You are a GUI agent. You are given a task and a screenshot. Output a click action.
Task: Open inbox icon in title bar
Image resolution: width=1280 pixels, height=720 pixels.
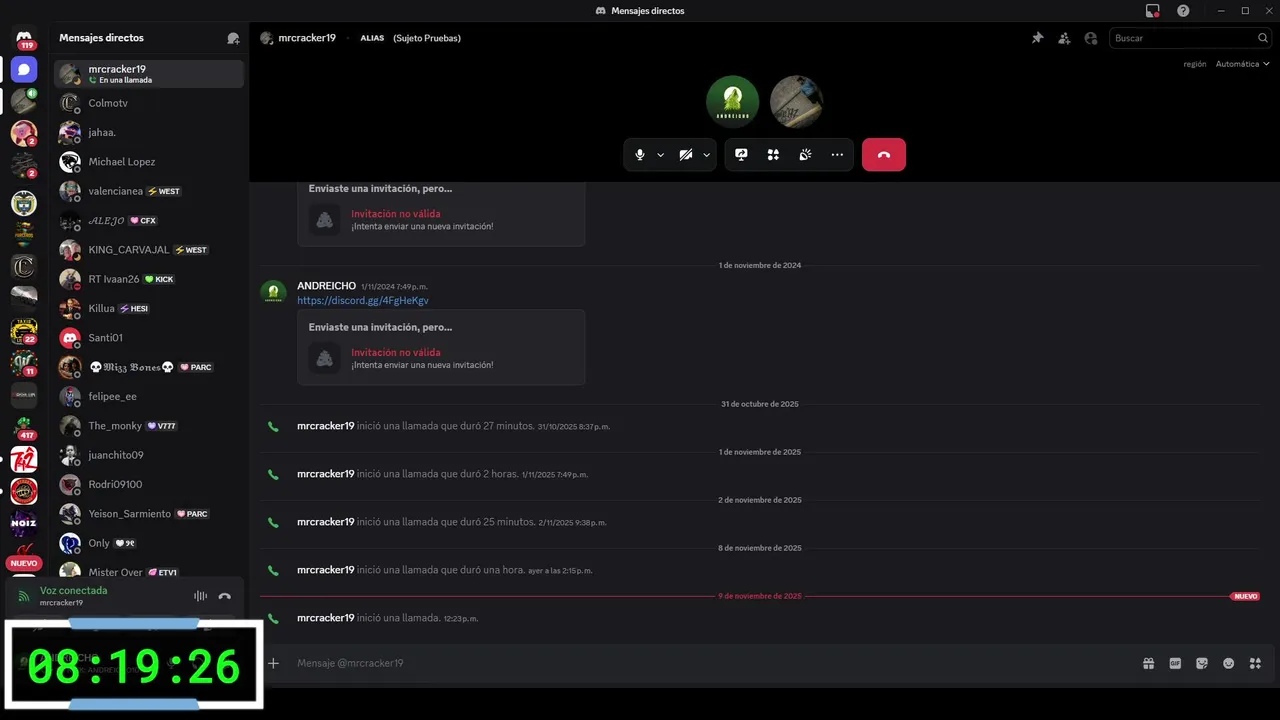pyautogui.click(x=1153, y=11)
